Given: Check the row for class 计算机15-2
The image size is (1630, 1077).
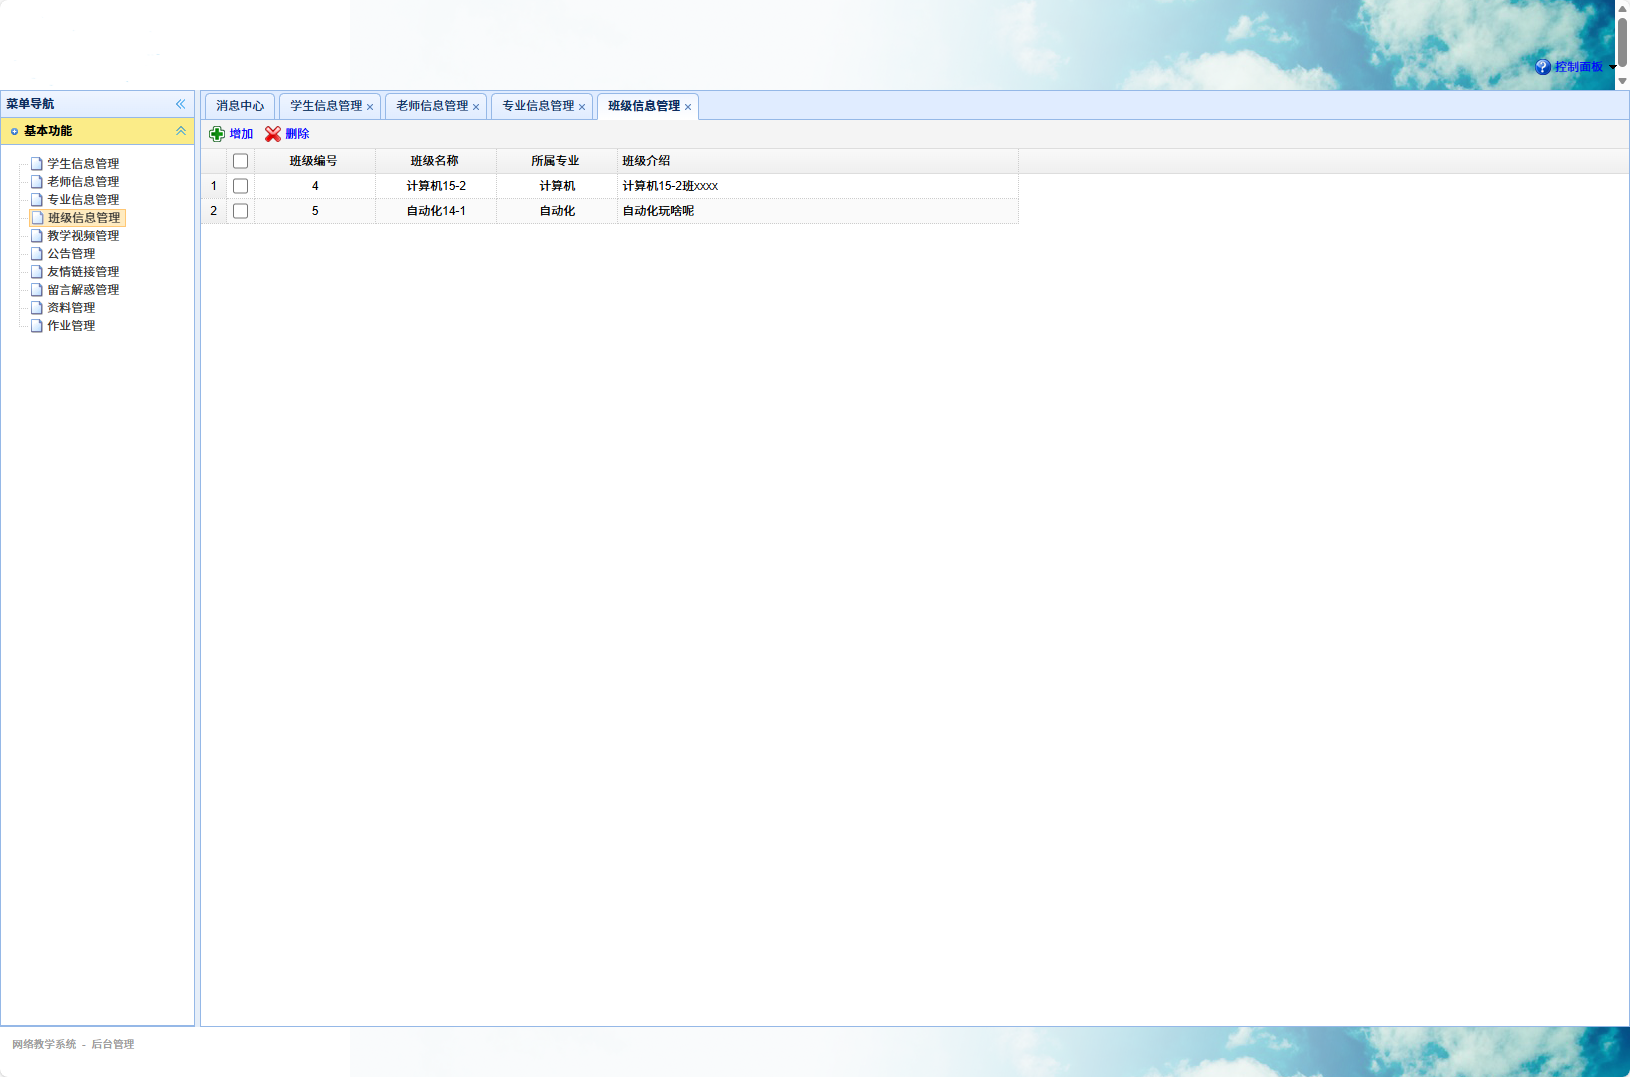Looking at the screenshot, I should (240, 186).
